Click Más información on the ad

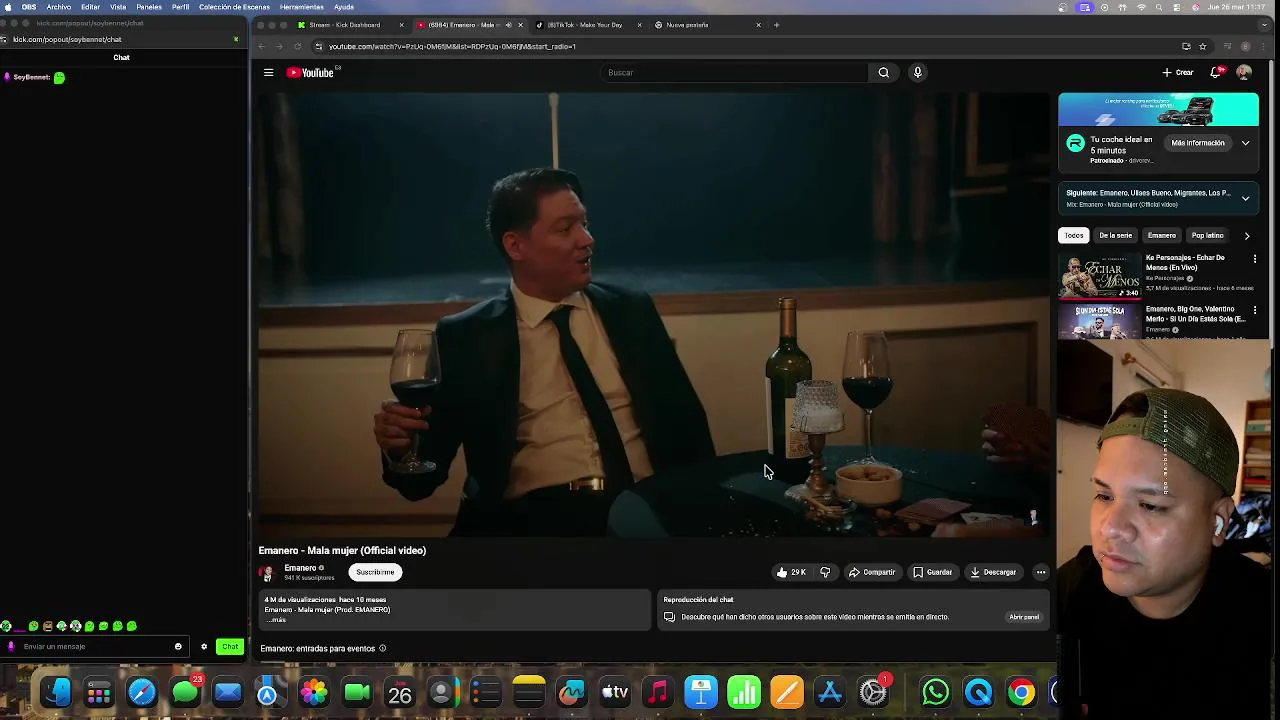pos(1198,143)
